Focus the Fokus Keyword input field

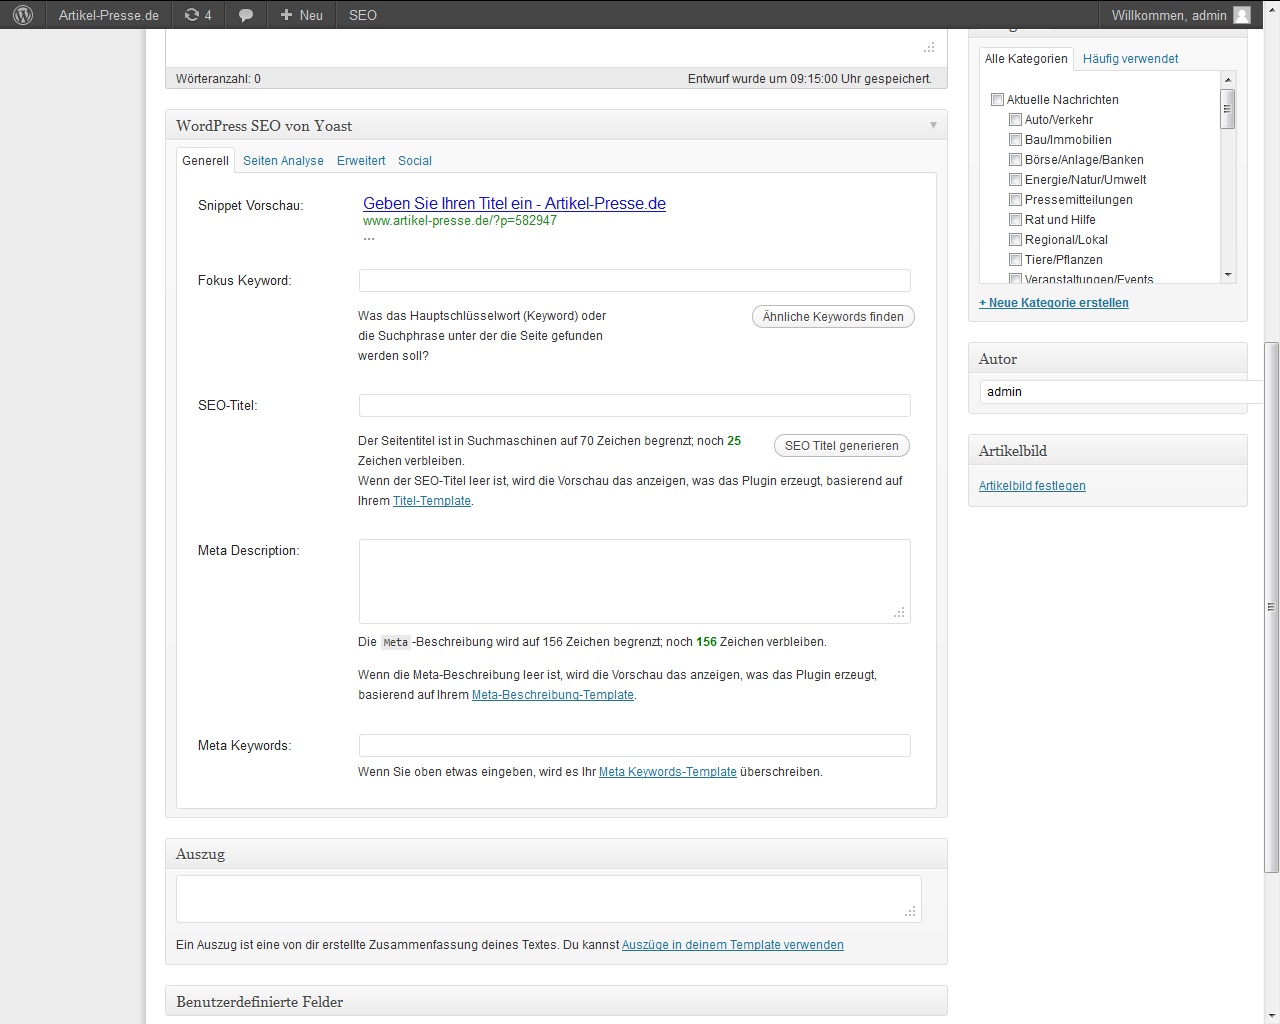click(x=635, y=280)
